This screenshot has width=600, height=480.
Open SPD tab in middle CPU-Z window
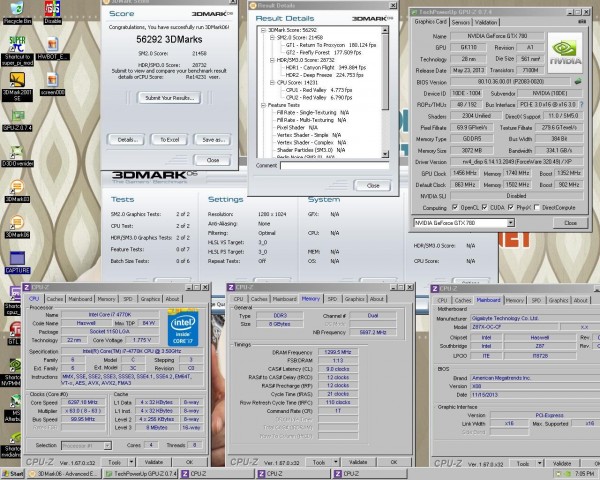pyautogui.click(x=332, y=299)
